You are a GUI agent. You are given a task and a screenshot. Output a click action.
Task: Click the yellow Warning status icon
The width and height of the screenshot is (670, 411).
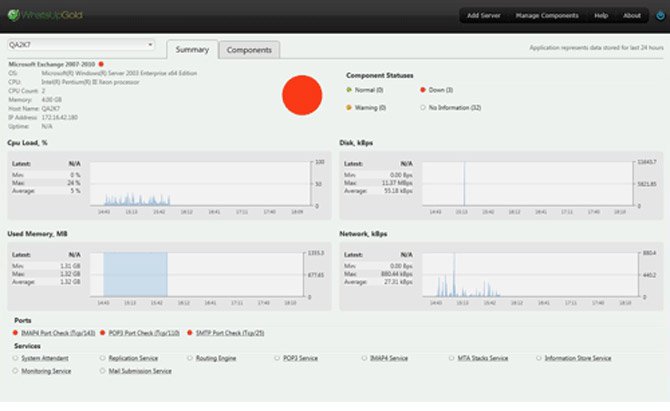349,108
